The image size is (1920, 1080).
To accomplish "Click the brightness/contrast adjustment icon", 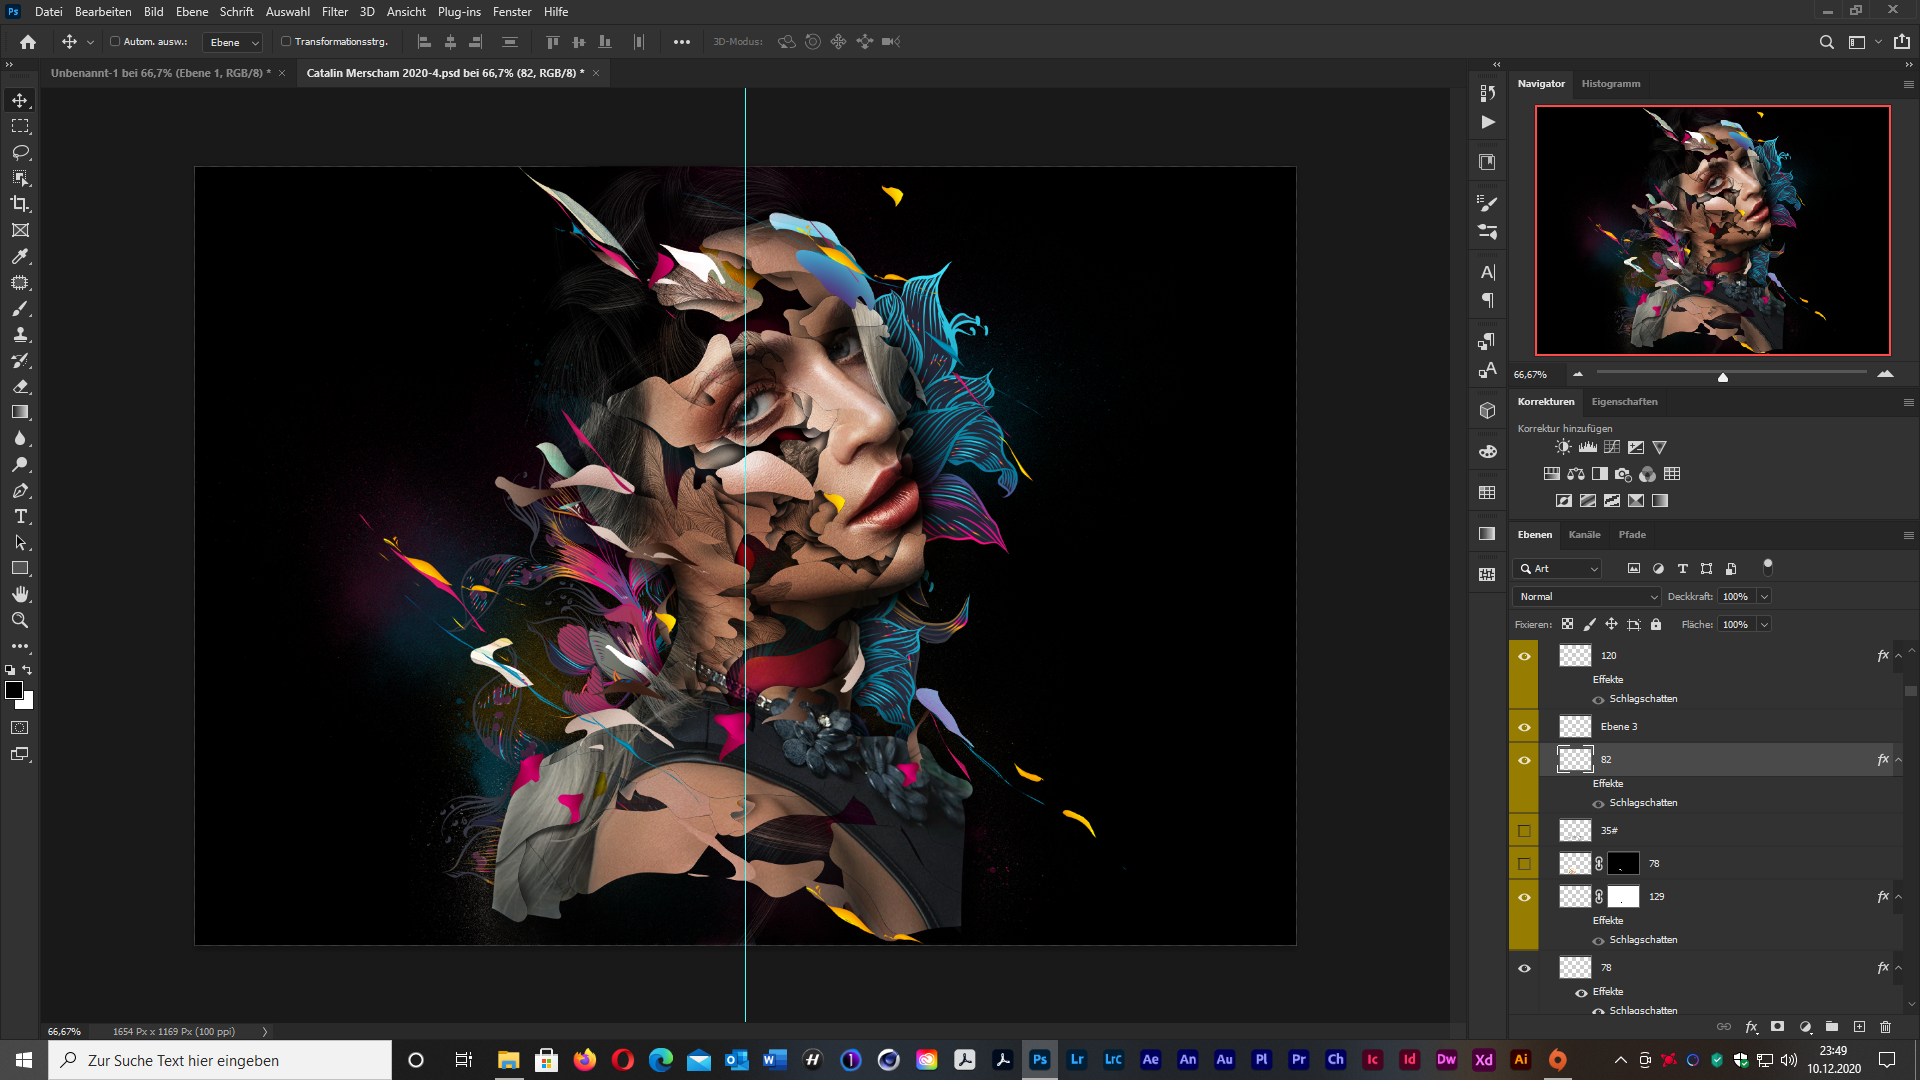I will click(1563, 447).
